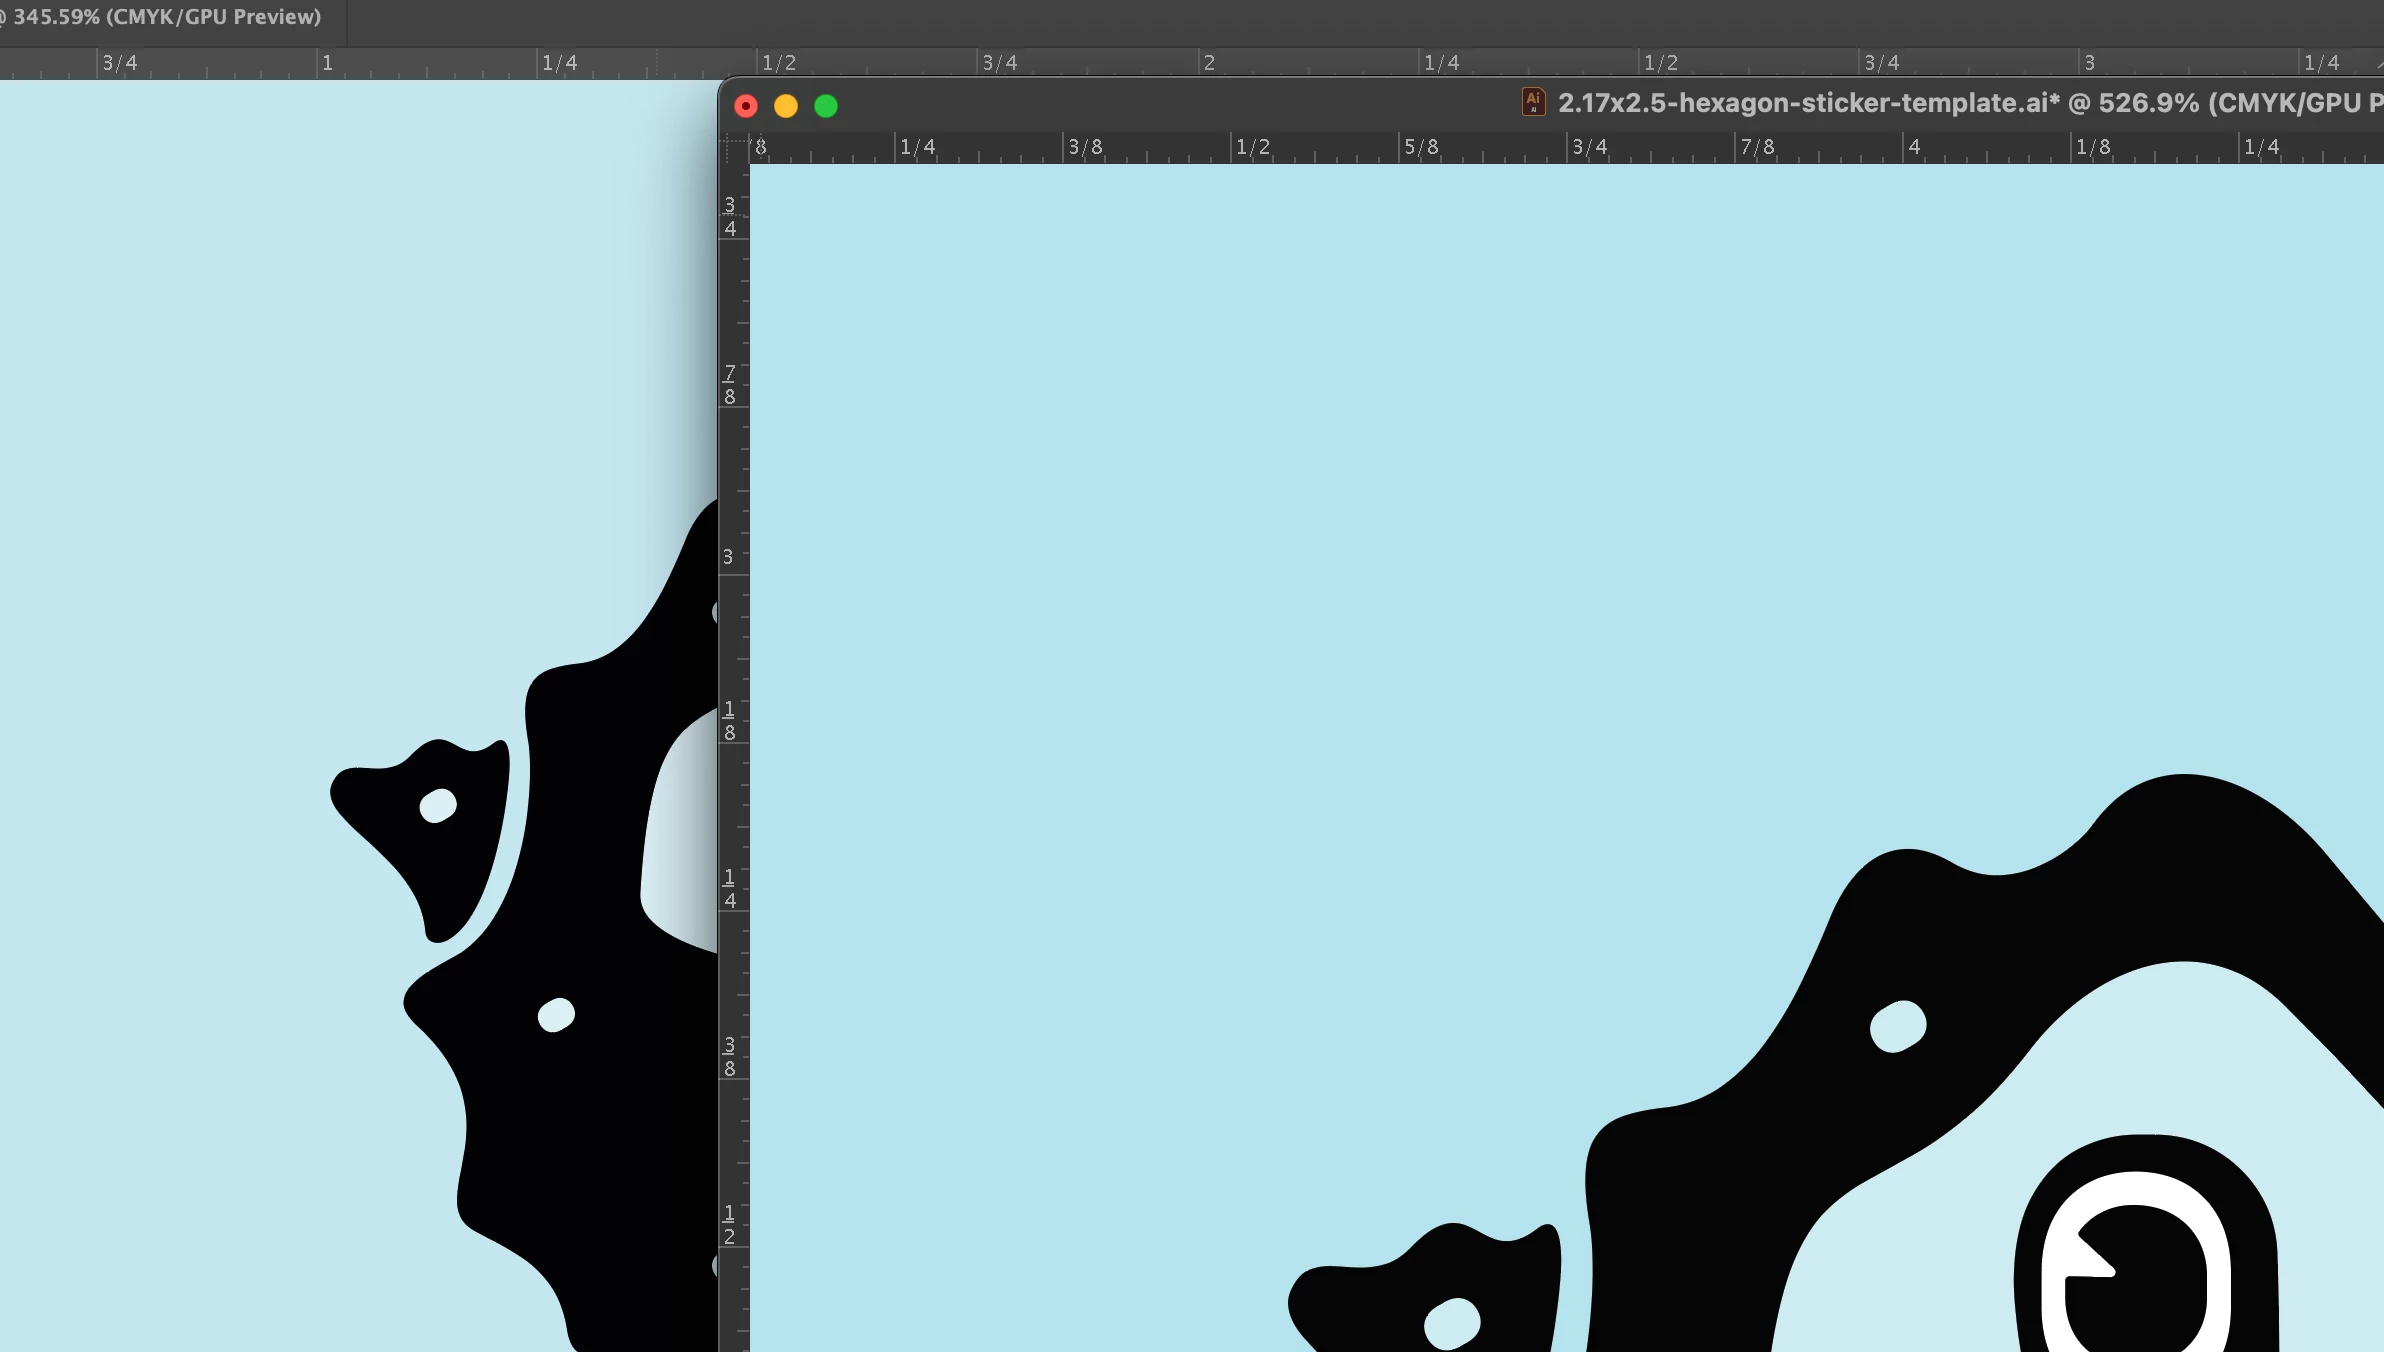Image resolution: width=2384 pixels, height=1352 pixels.
Task: Minimize the floating hexagon template window
Action: (786, 106)
